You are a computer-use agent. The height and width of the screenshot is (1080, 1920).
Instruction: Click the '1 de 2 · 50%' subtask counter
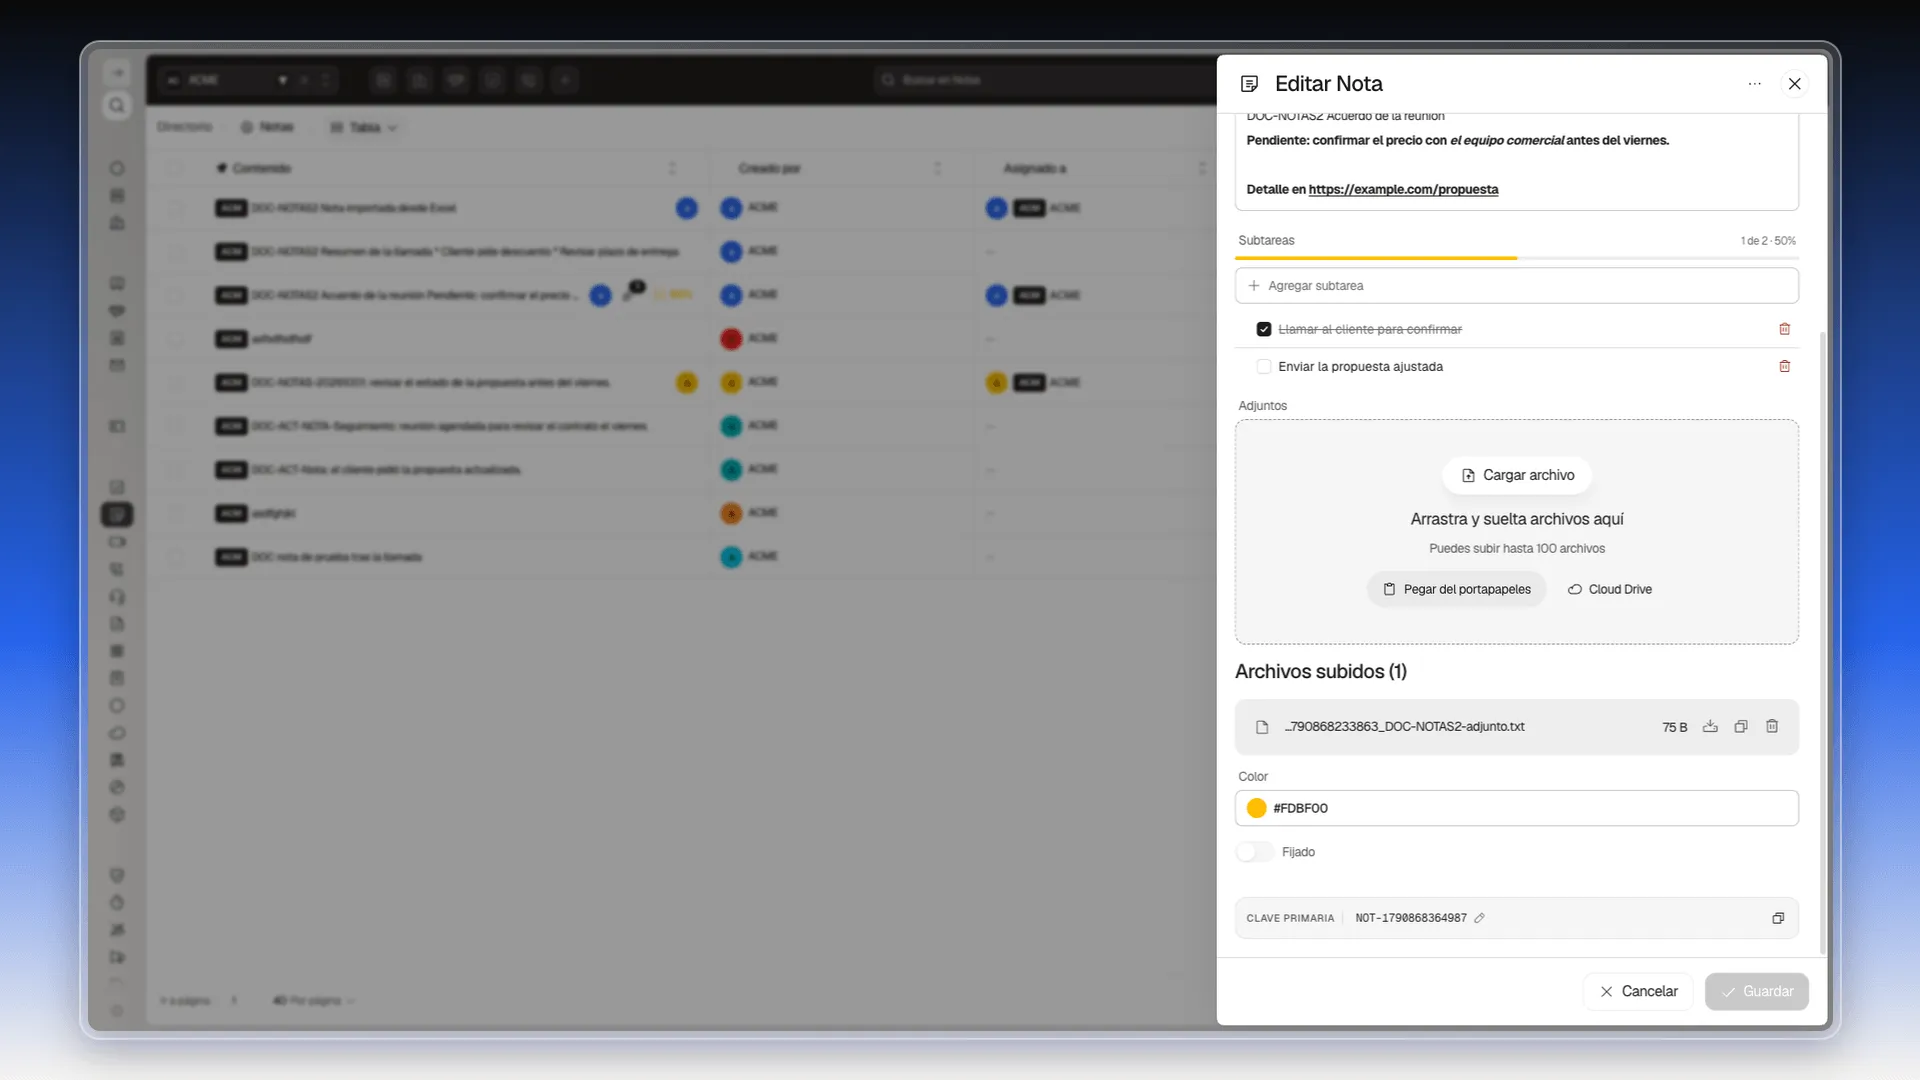tap(1768, 241)
